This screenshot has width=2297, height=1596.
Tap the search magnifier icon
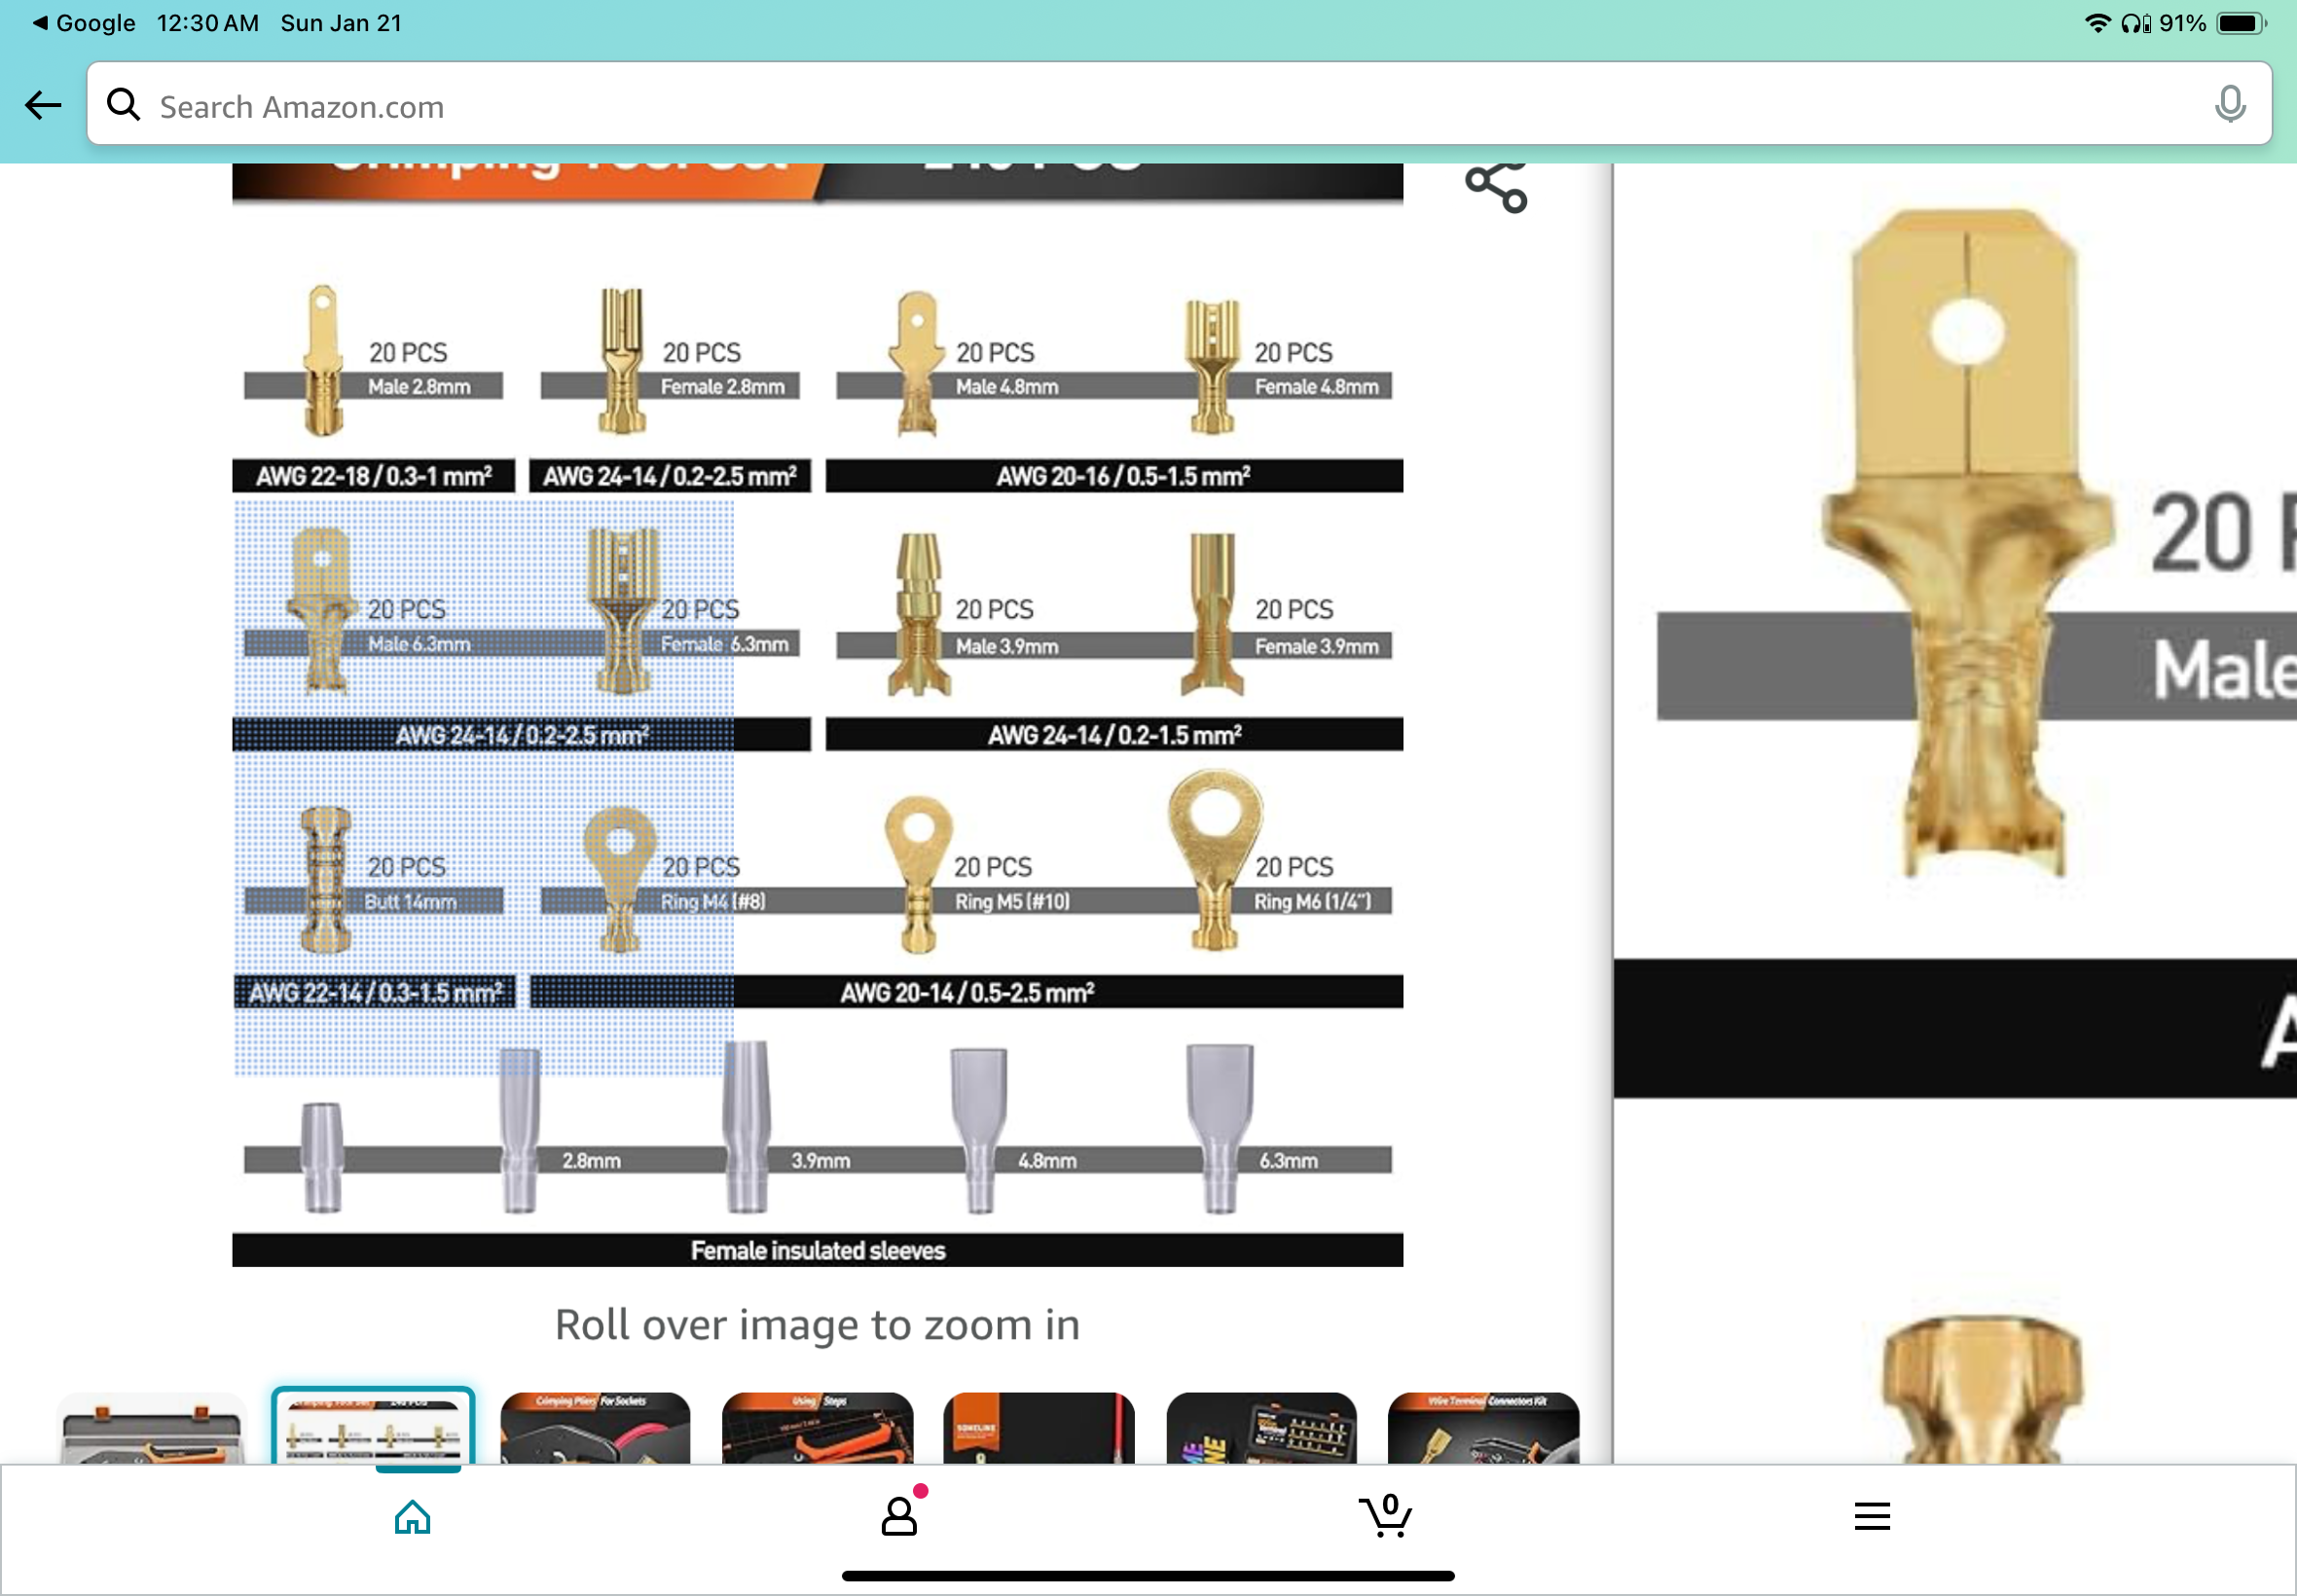[x=124, y=104]
